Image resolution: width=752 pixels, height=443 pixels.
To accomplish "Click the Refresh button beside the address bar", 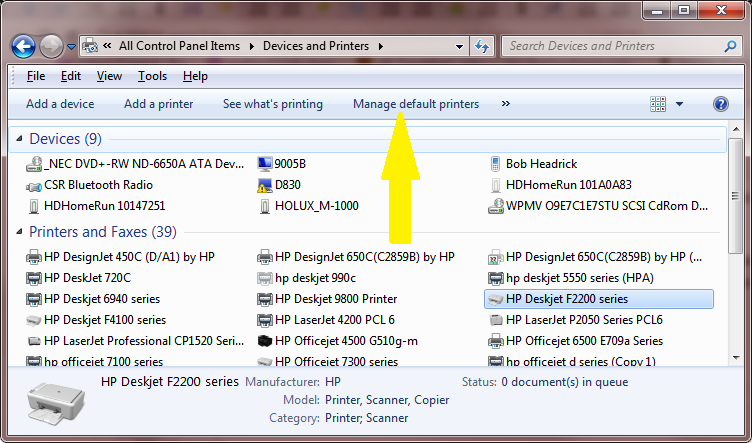I will 482,47.
